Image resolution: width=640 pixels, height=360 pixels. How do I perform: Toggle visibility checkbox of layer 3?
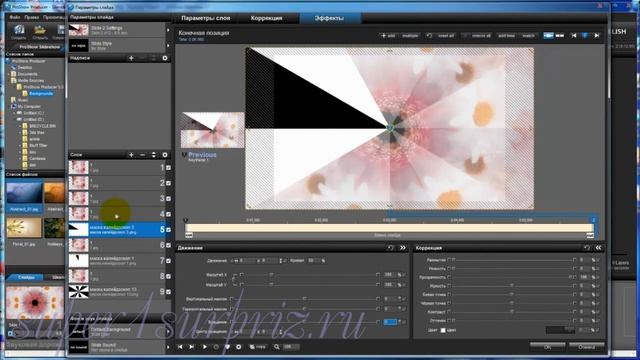coord(168,199)
